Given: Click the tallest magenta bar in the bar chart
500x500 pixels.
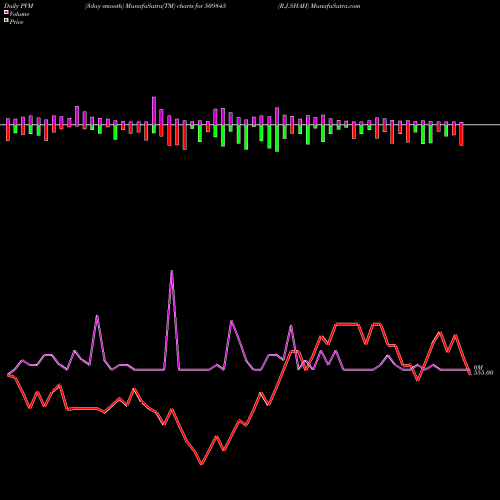Looking at the screenshot, I should [x=154, y=111].
